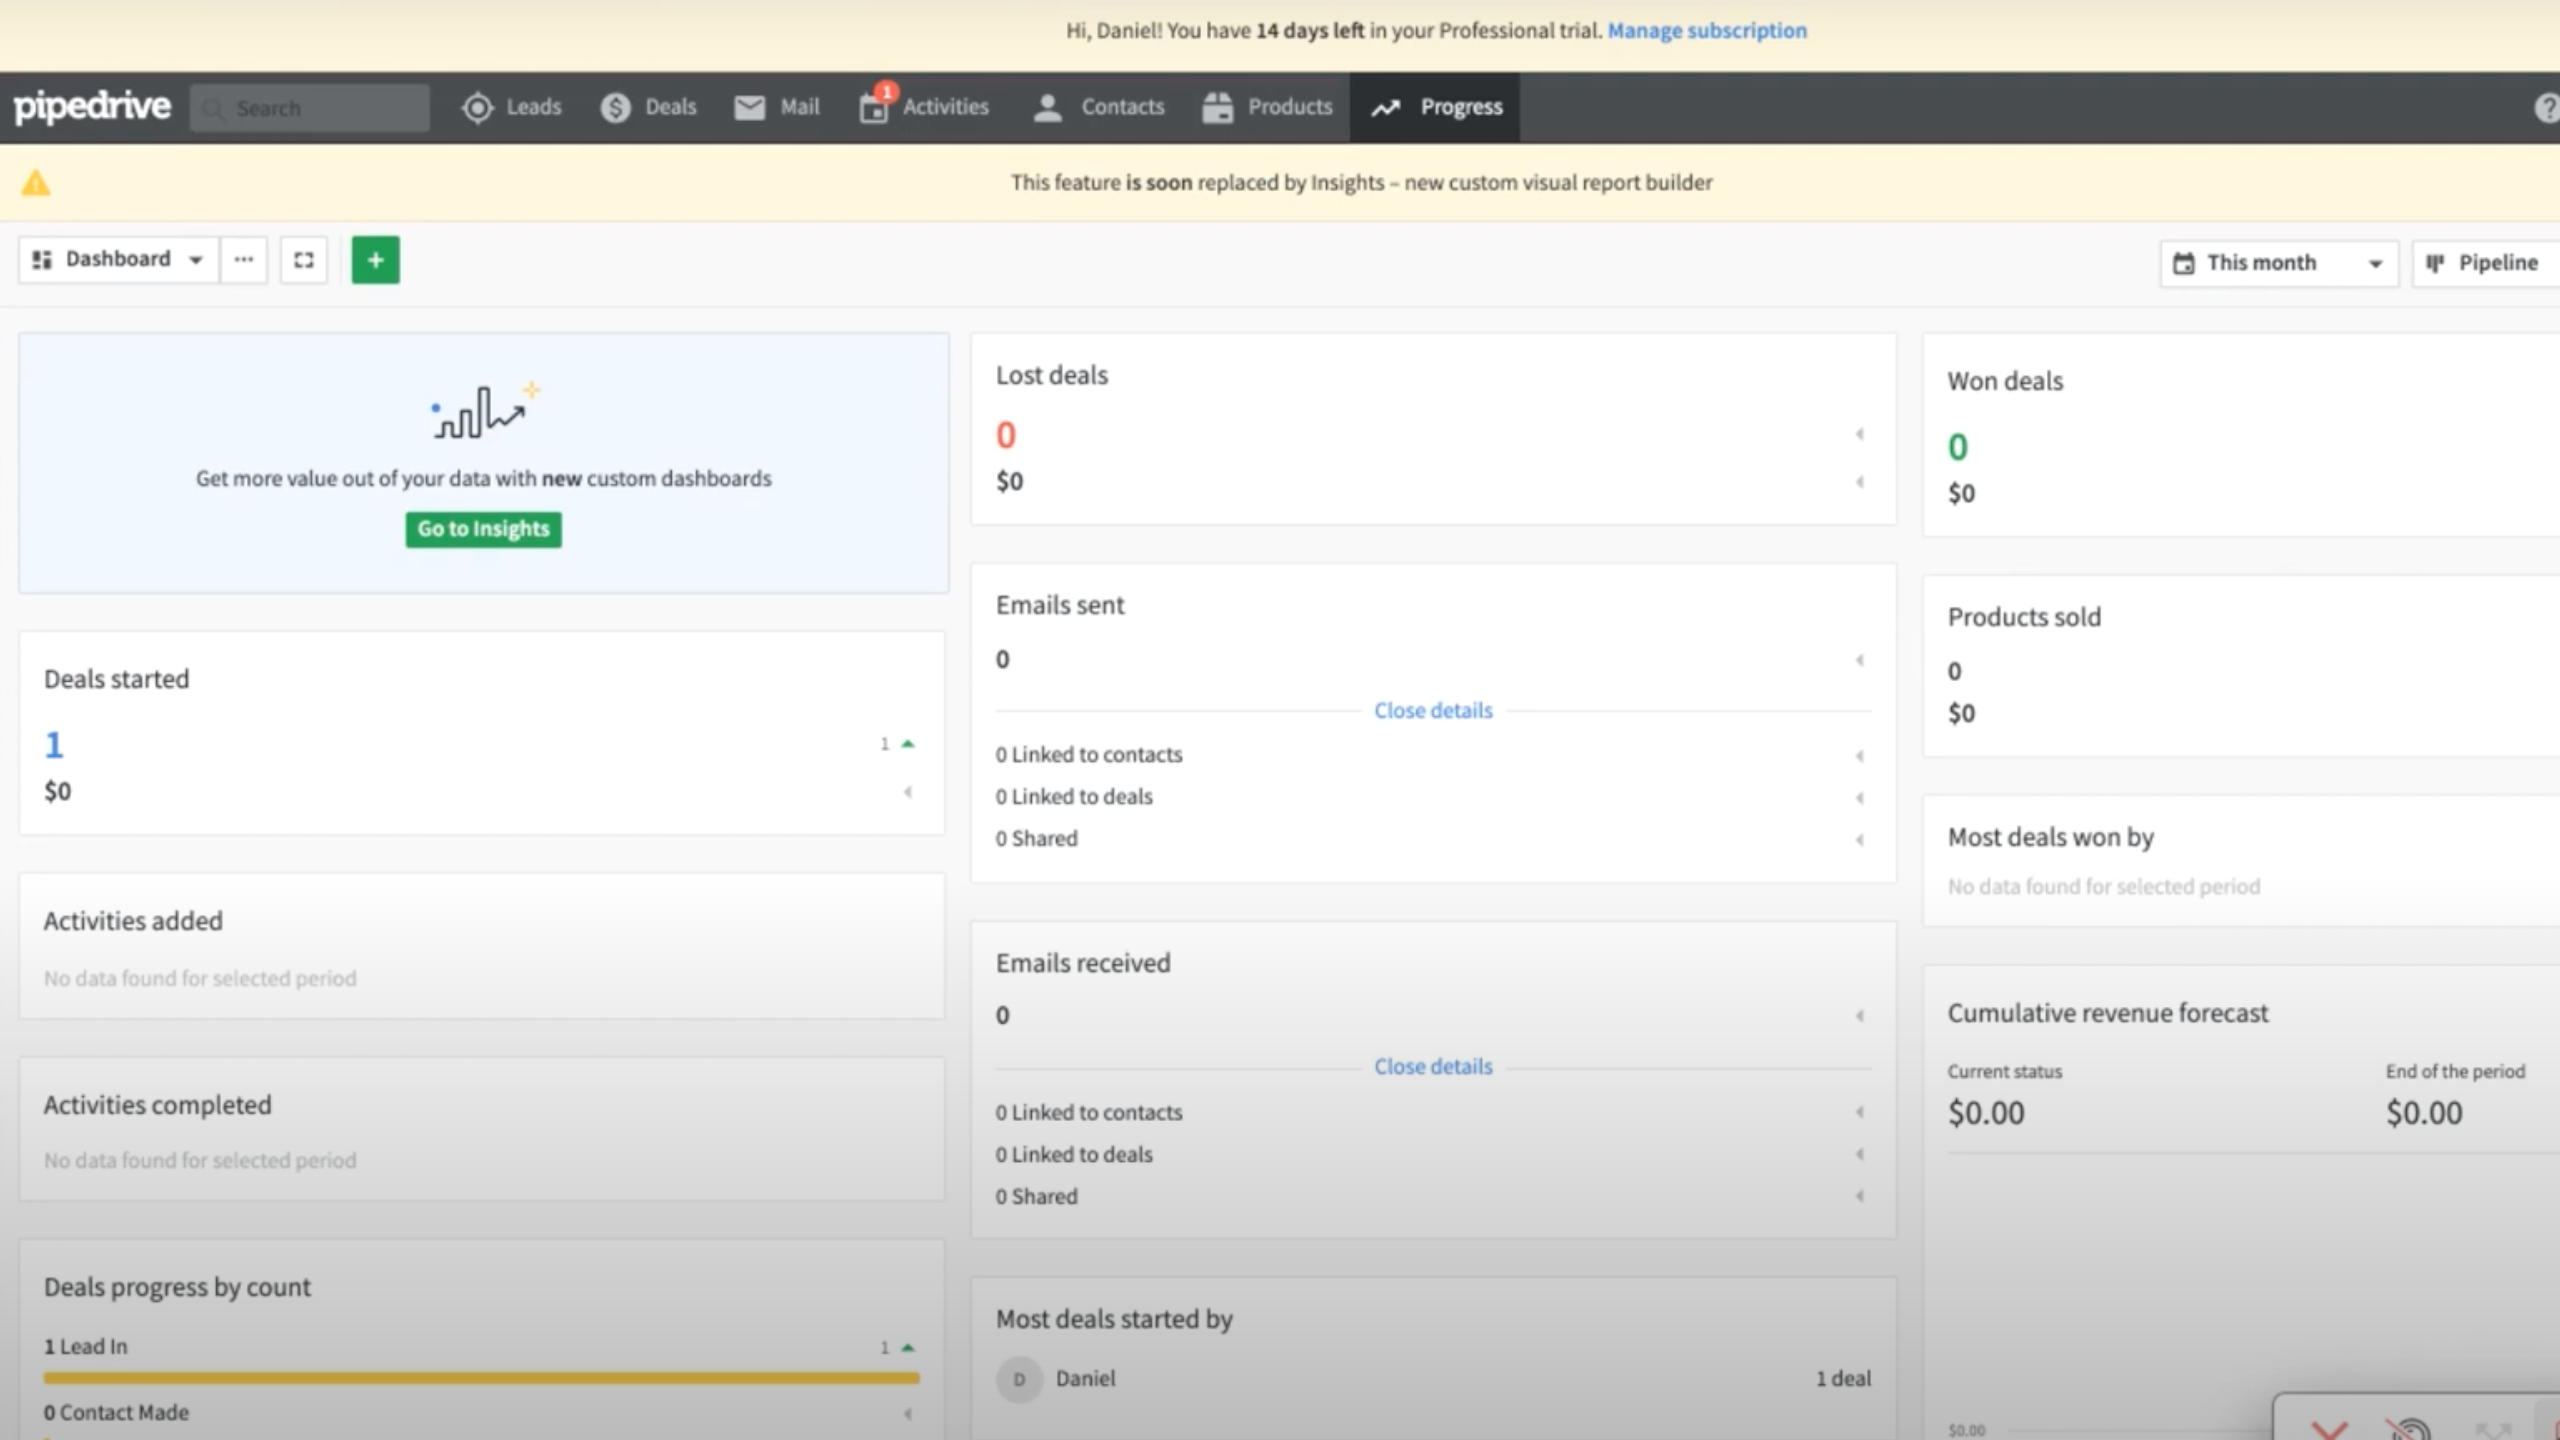Click the arrow beside Deals started $0
The image size is (2560, 1440).
tap(908, 792)
